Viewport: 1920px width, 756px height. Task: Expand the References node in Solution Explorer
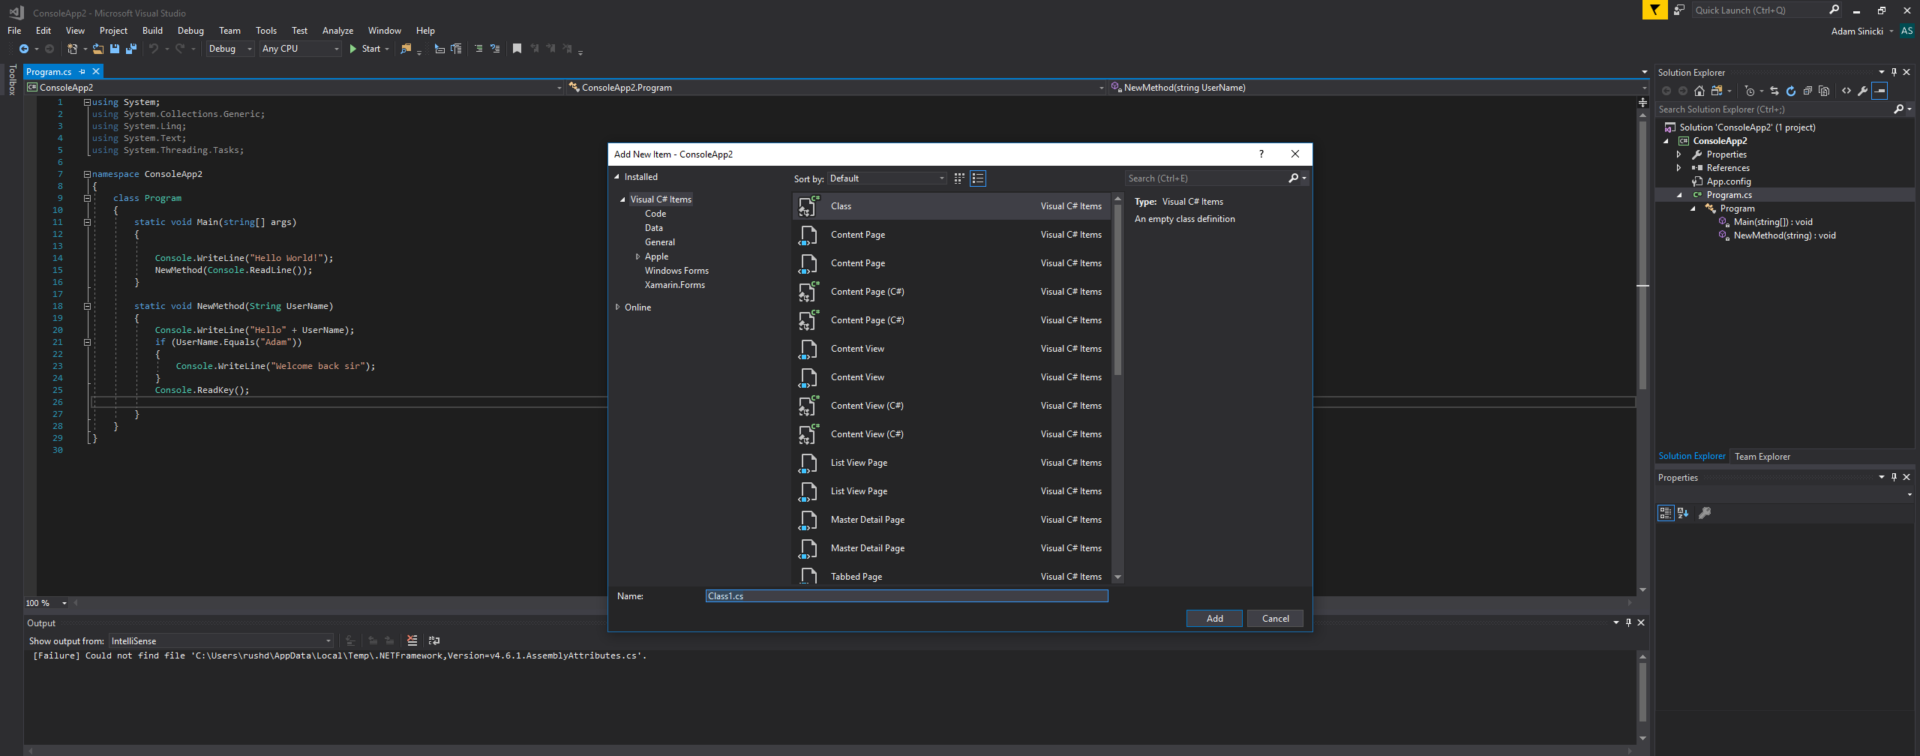click(1679, 168)
